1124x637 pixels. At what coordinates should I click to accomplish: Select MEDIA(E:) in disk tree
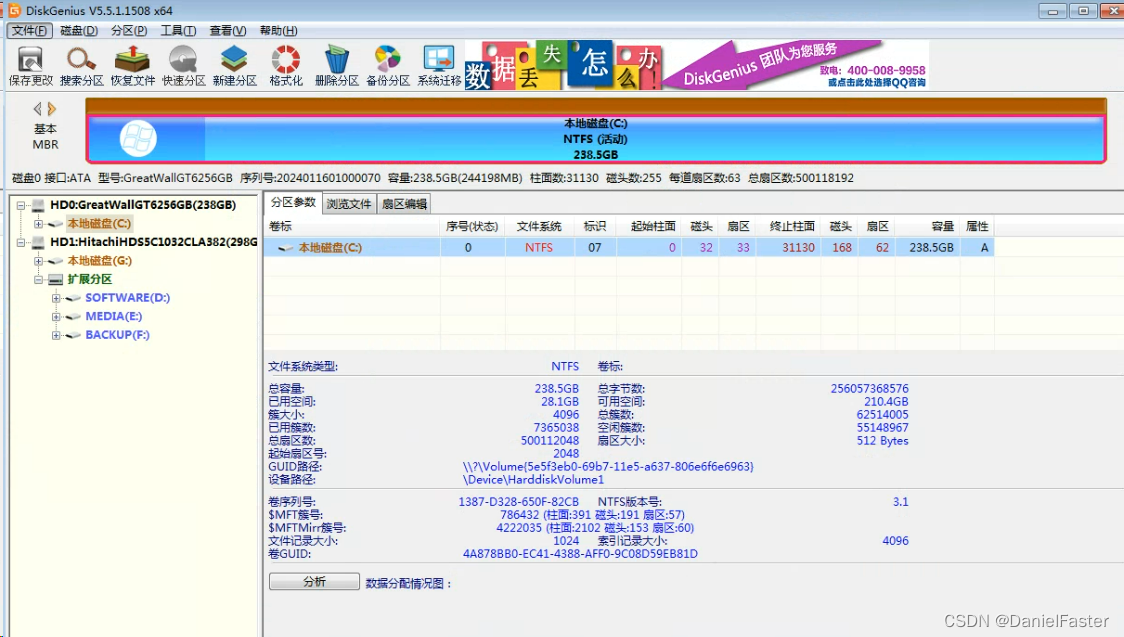[x=114, y=317]
